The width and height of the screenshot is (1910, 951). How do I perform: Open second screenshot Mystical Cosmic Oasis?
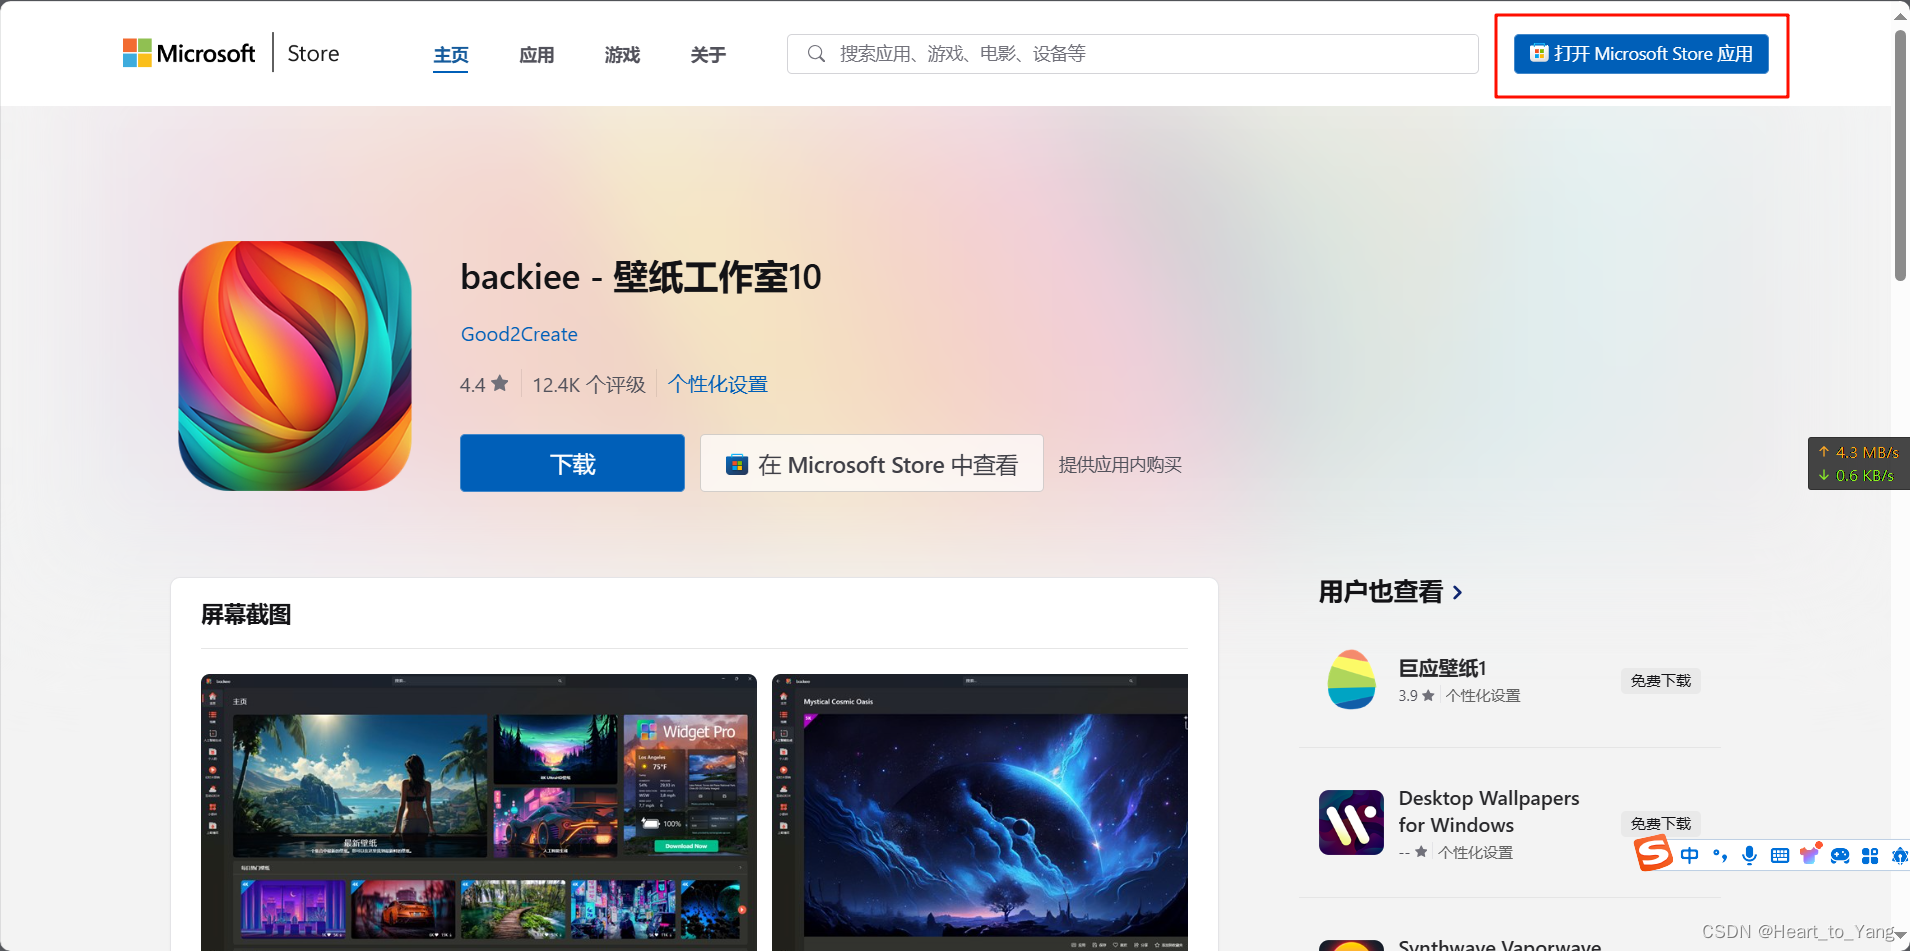980,812
